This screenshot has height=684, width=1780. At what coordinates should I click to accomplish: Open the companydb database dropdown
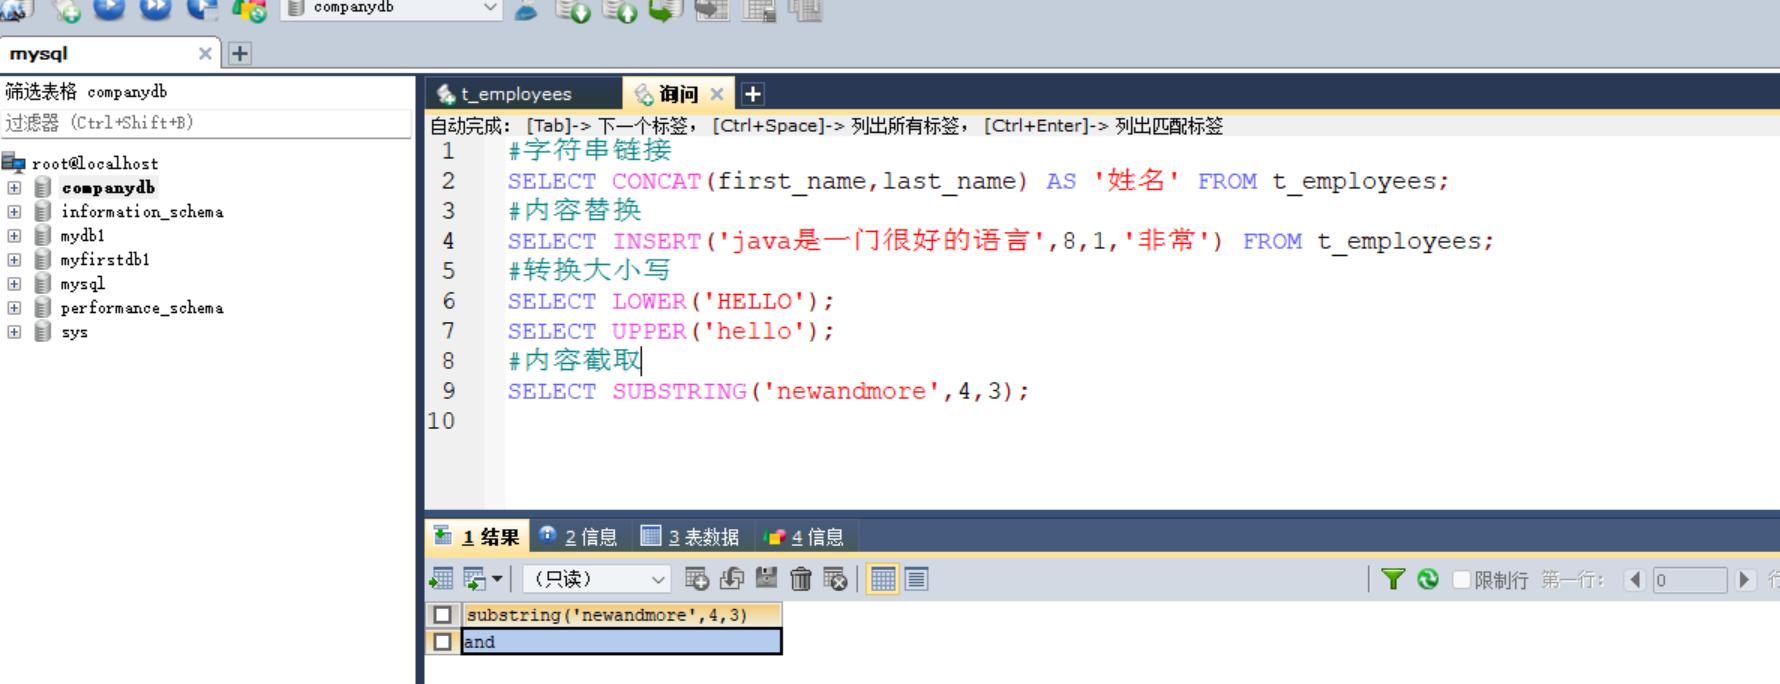point(391,9)
